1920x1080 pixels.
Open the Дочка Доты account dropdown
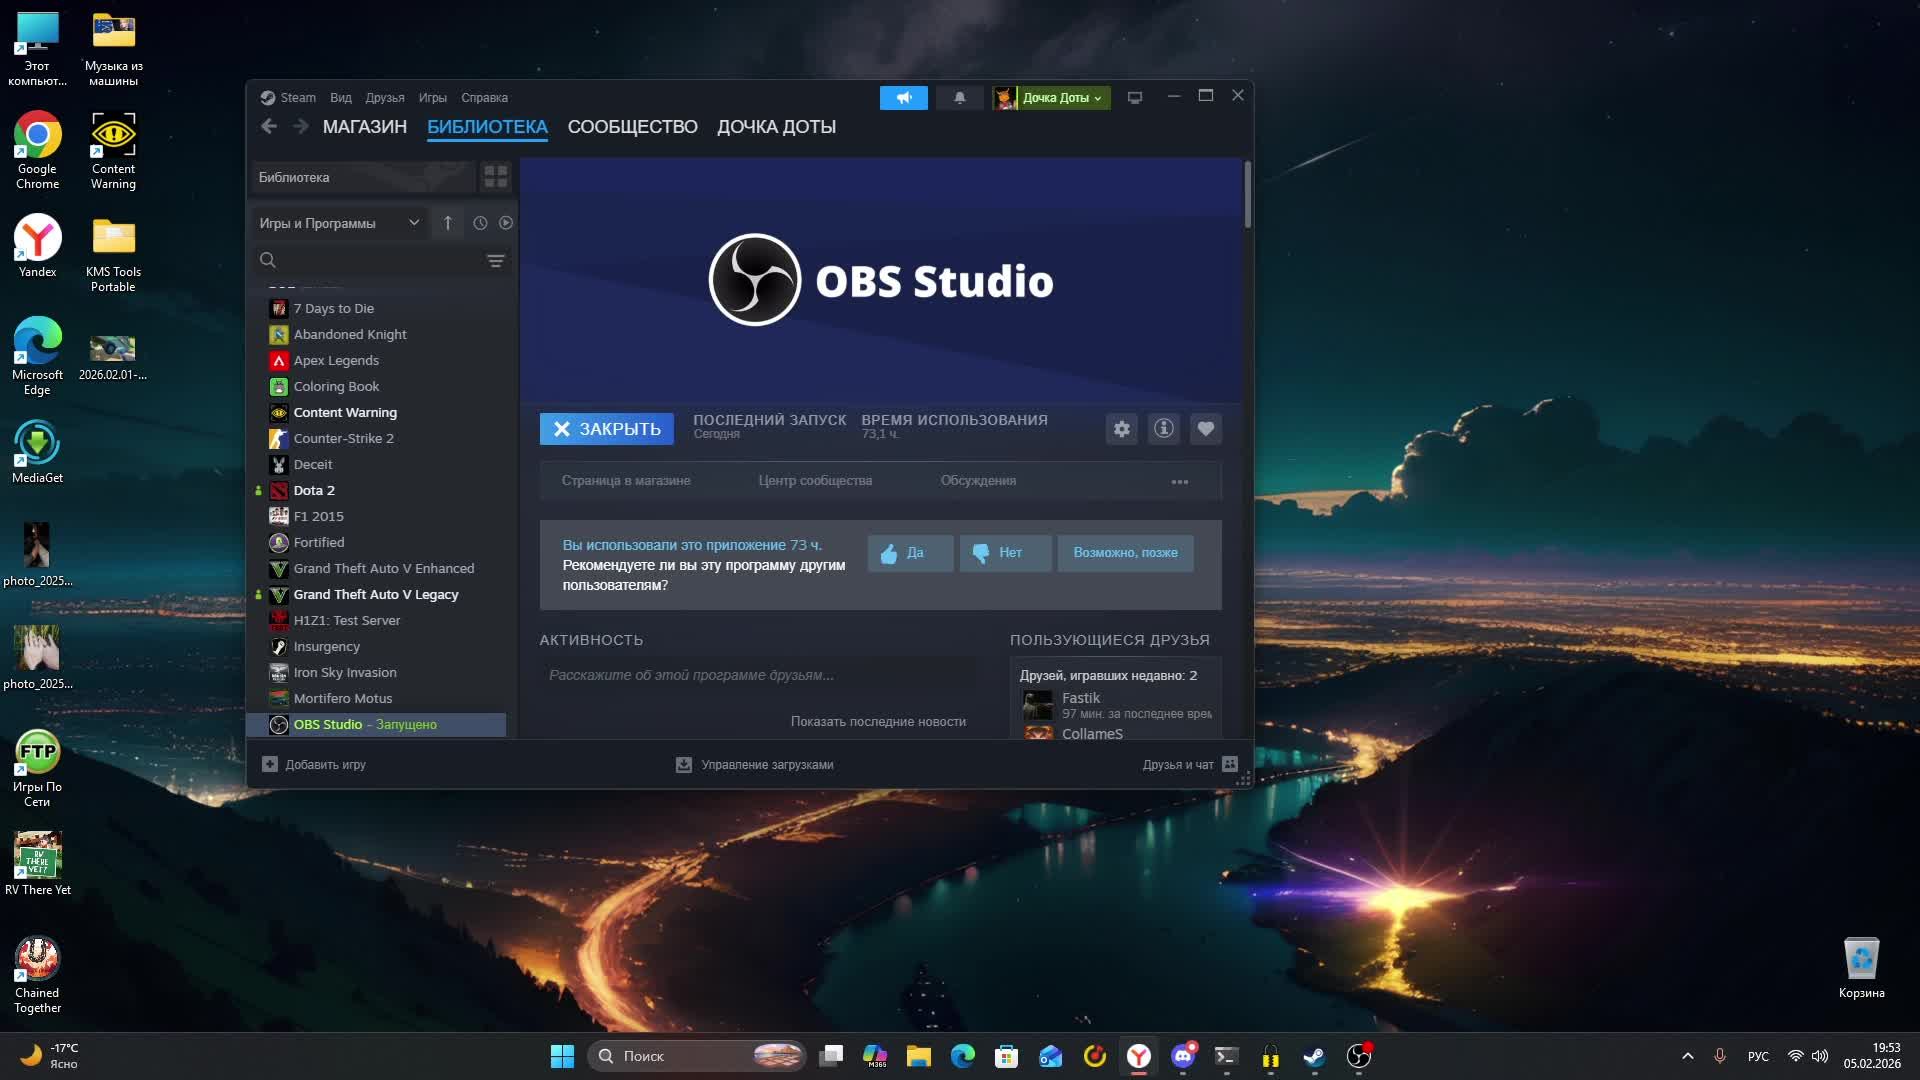point(1060,98)
